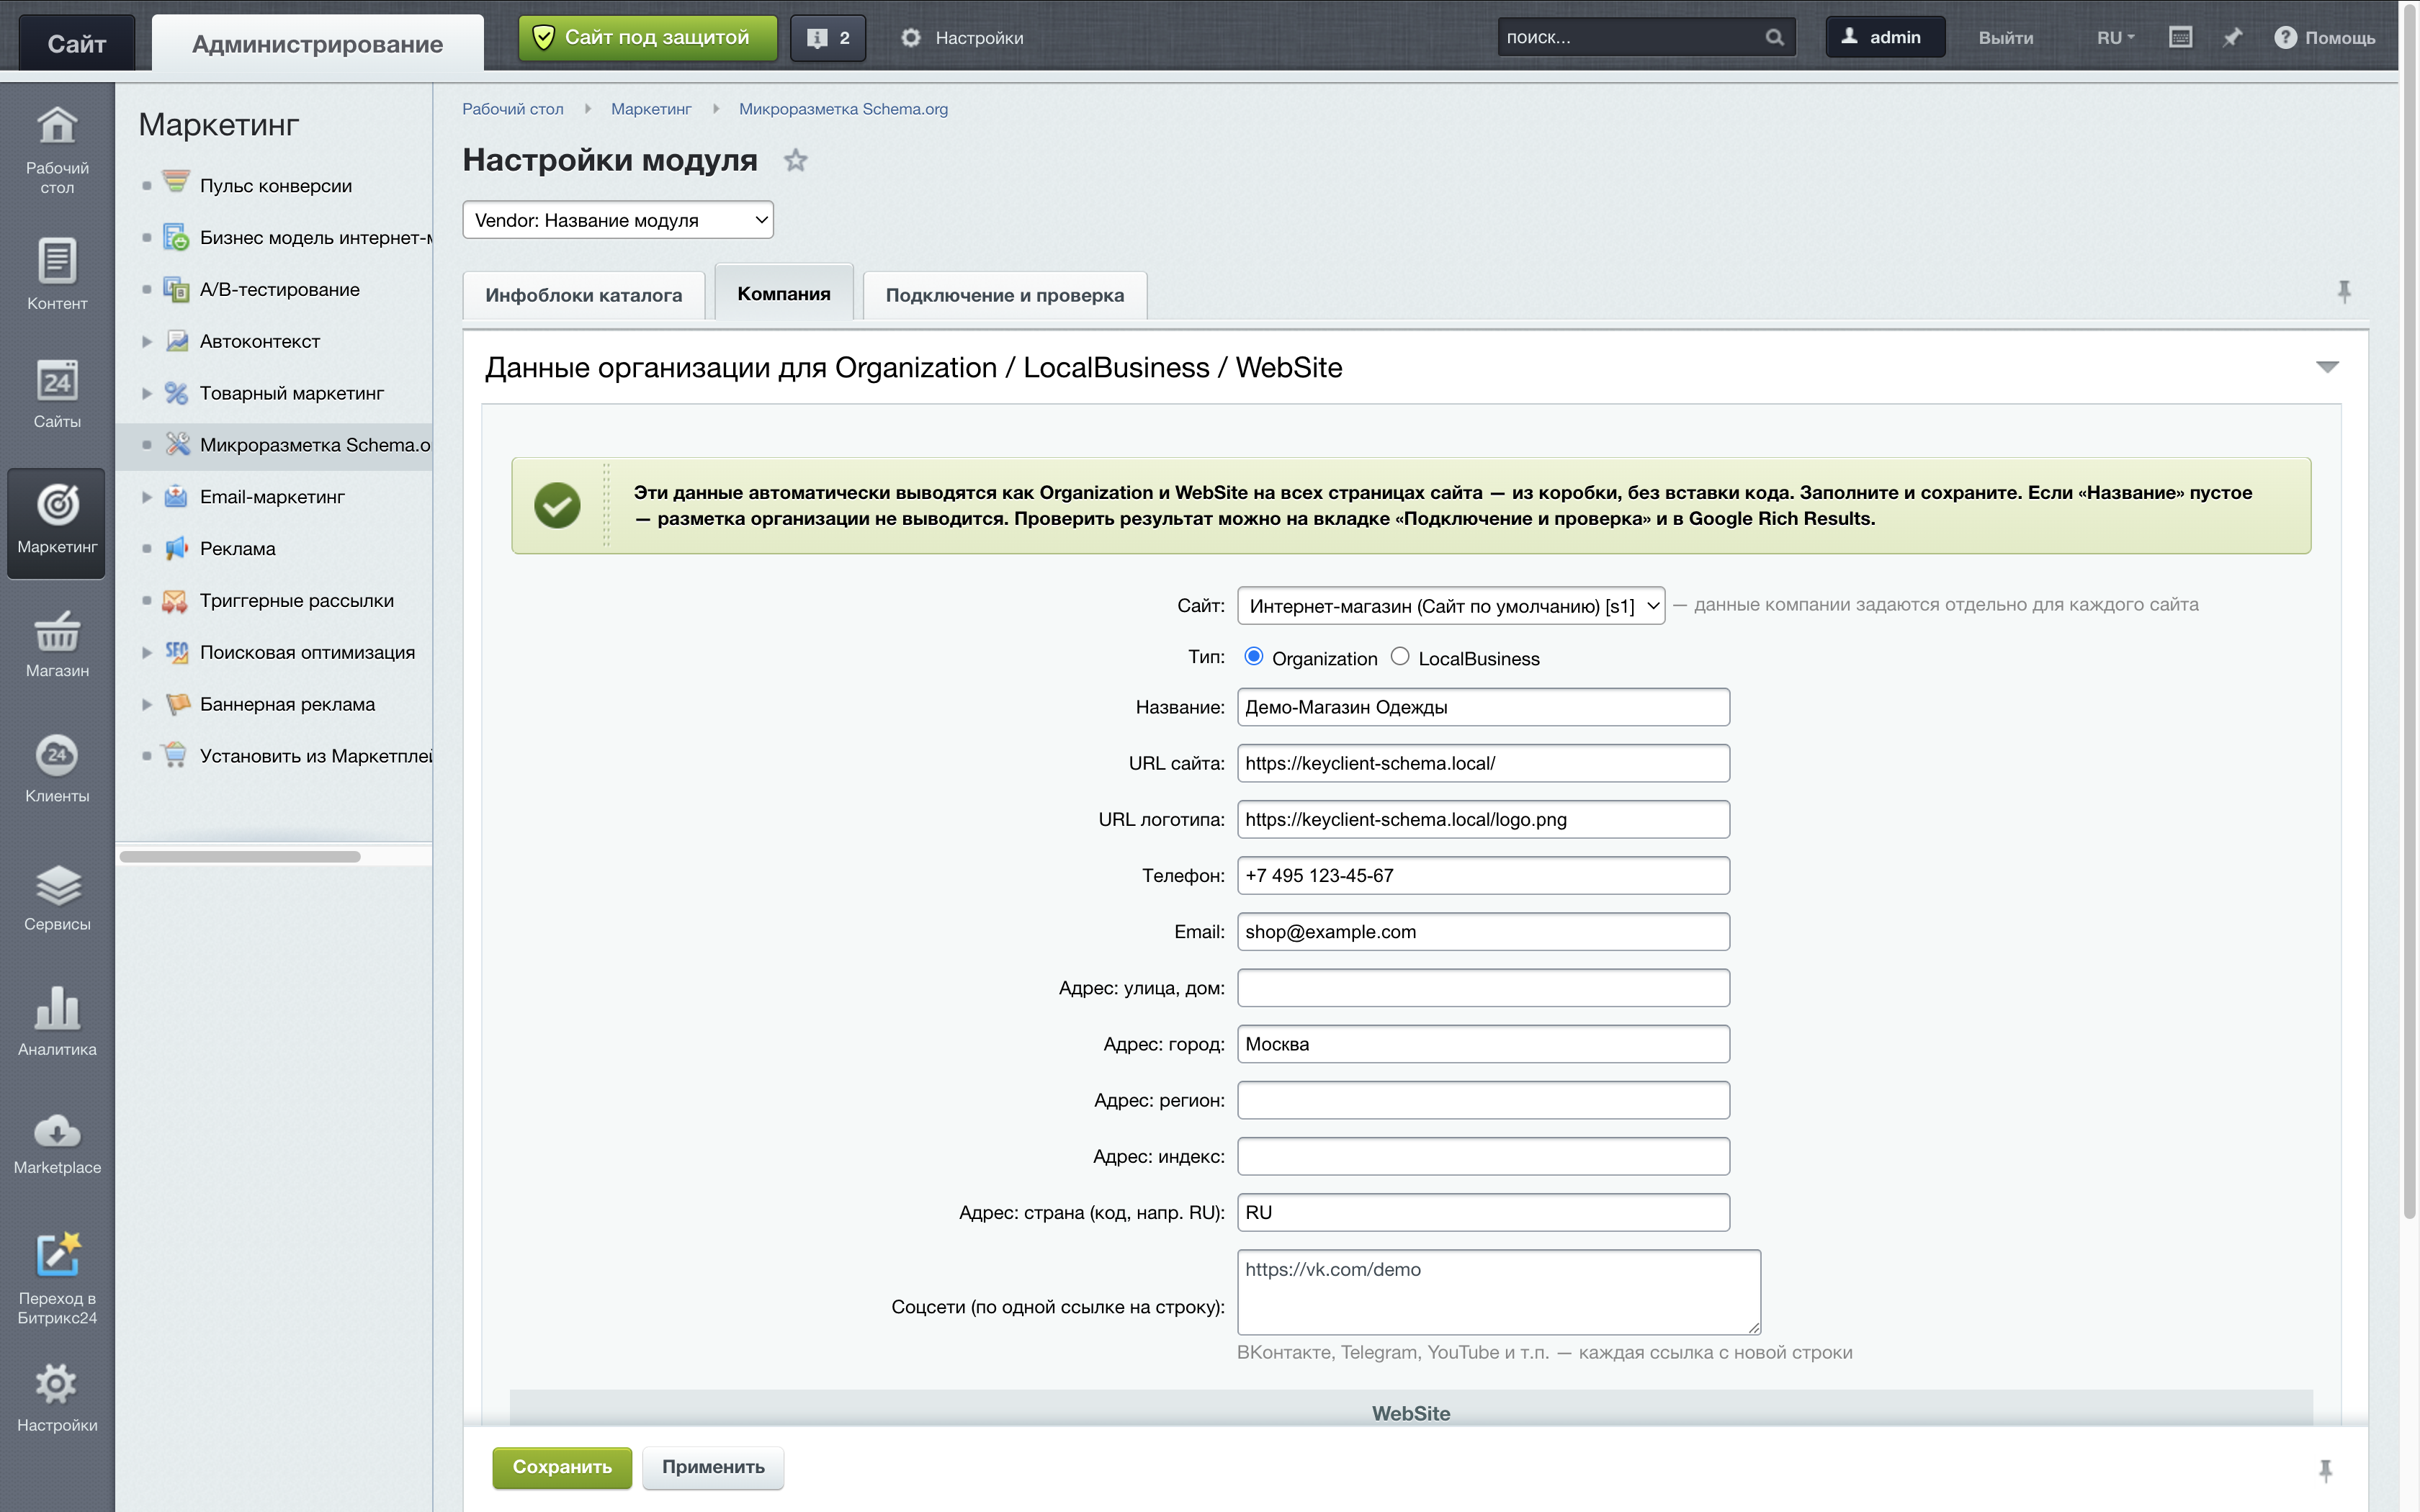The width and height of the screenshot is (2420, 1512).
Task: Open Клиенты section in sidebar
Action: coord(57,768)
